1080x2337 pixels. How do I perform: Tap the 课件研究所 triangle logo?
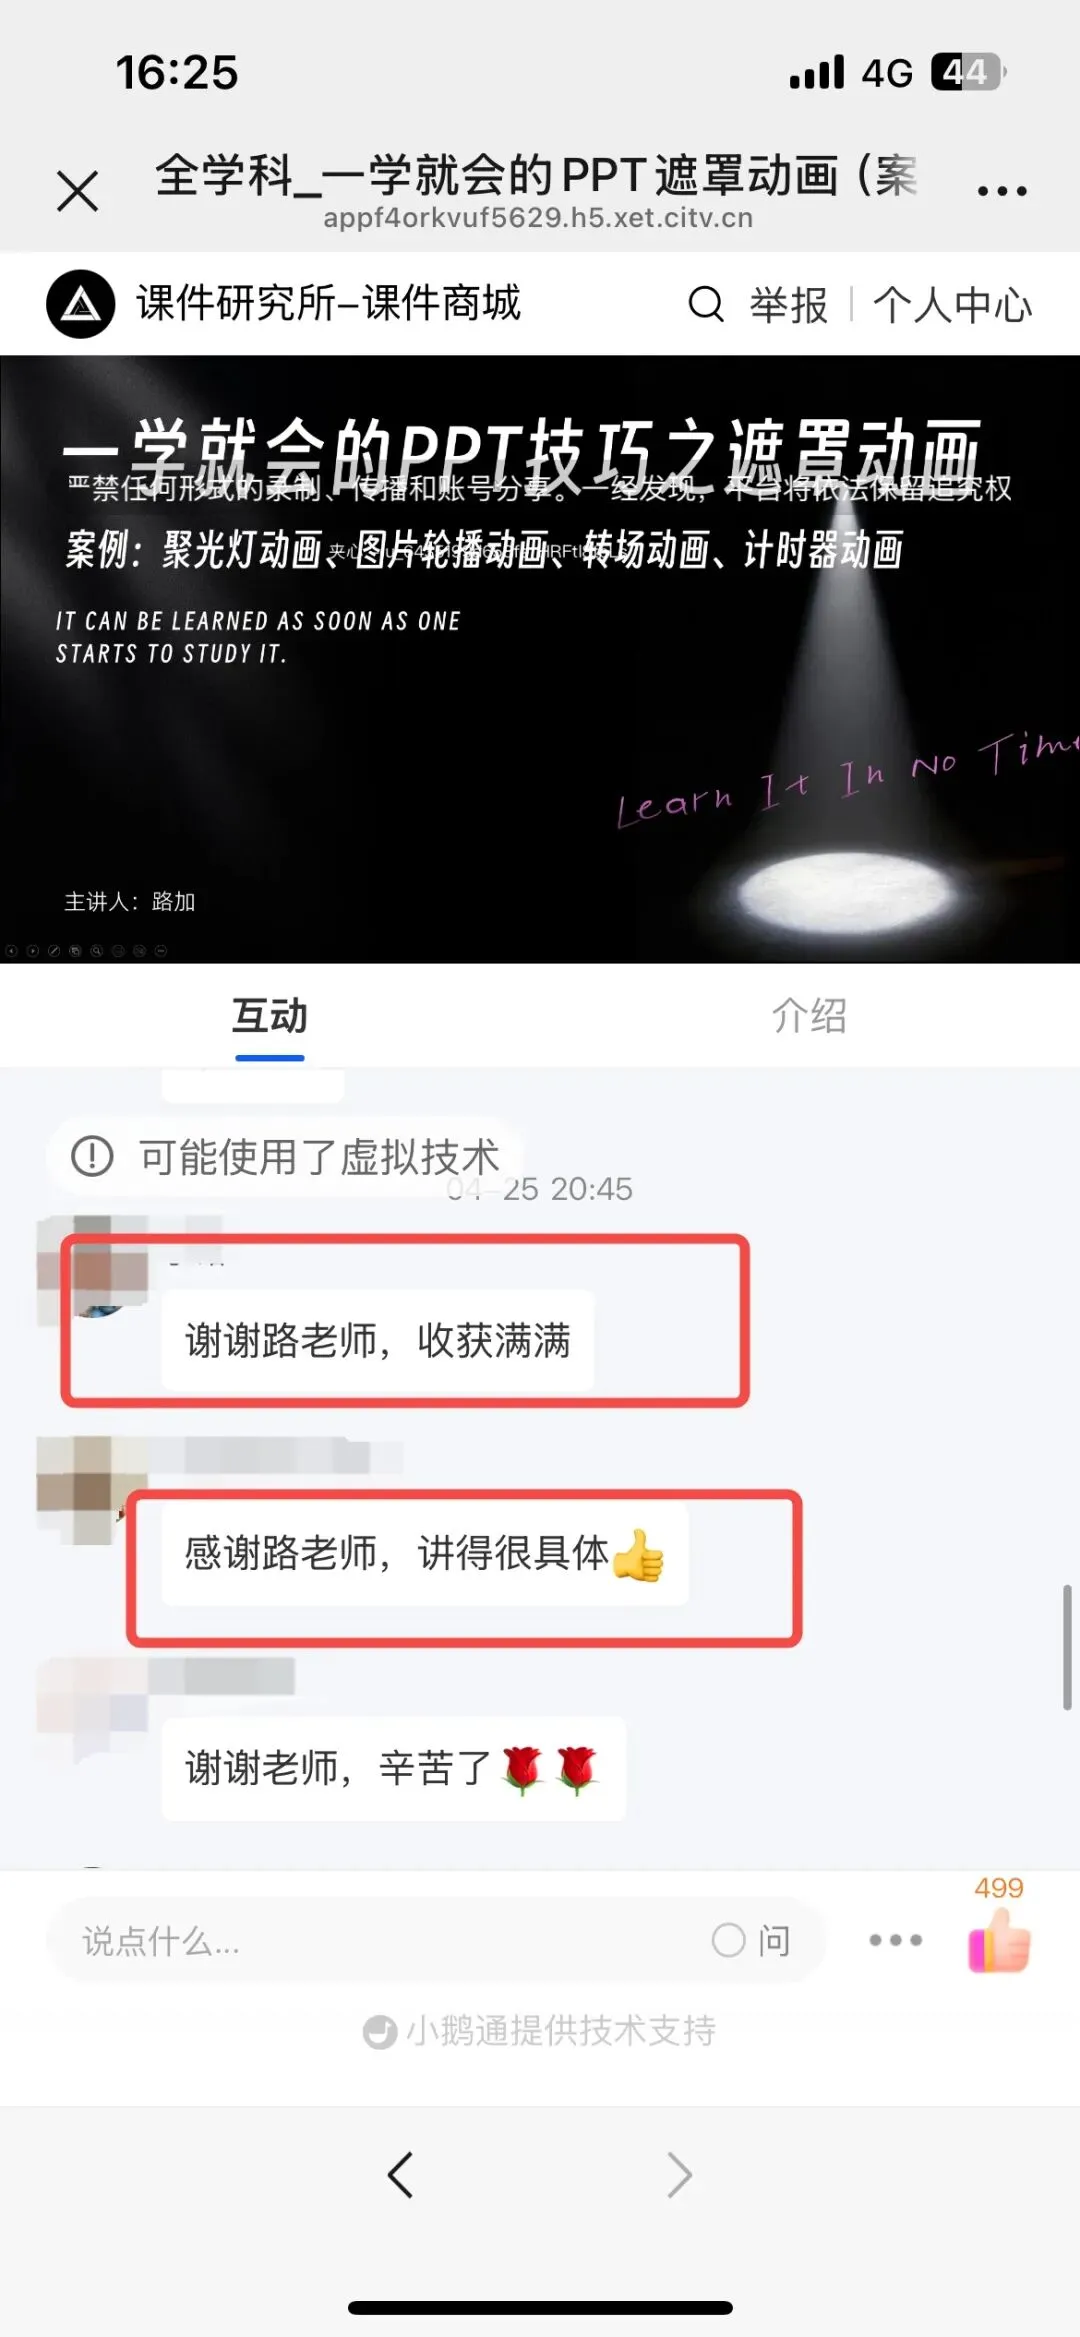(81, 304)
